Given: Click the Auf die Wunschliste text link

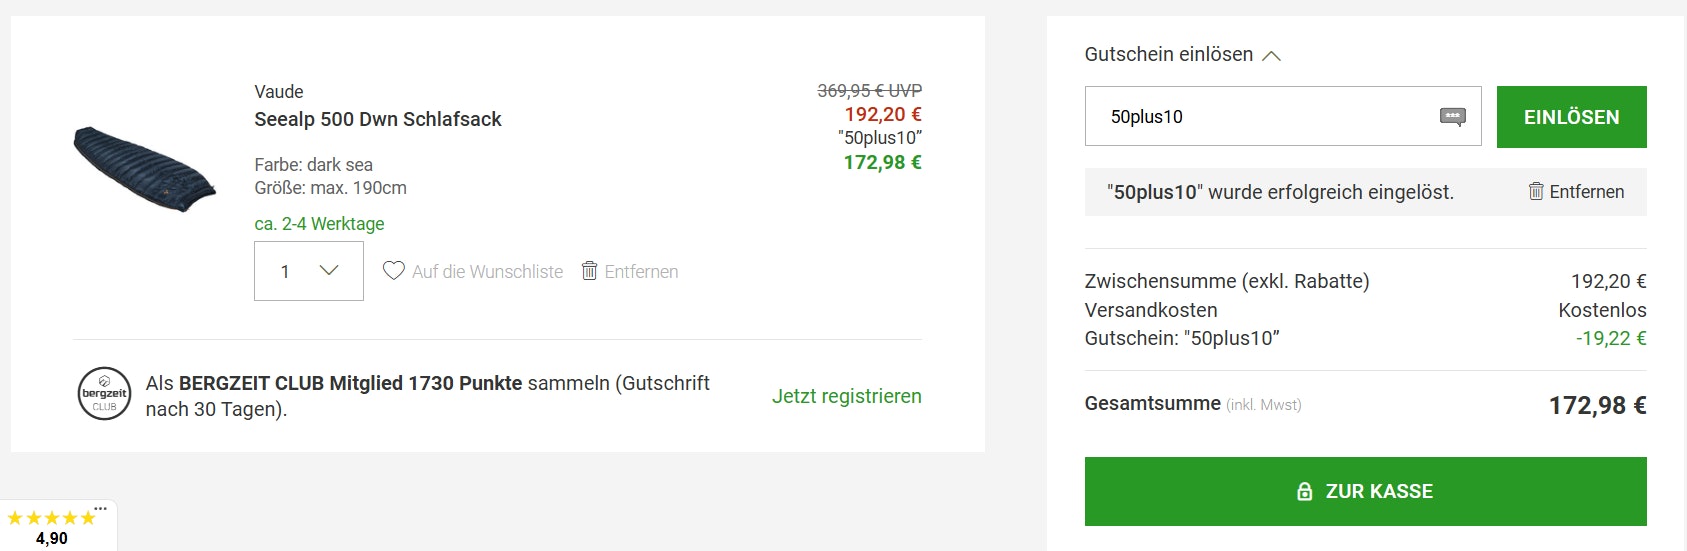Looking at the screenshot, I should [x=487, y=271].
